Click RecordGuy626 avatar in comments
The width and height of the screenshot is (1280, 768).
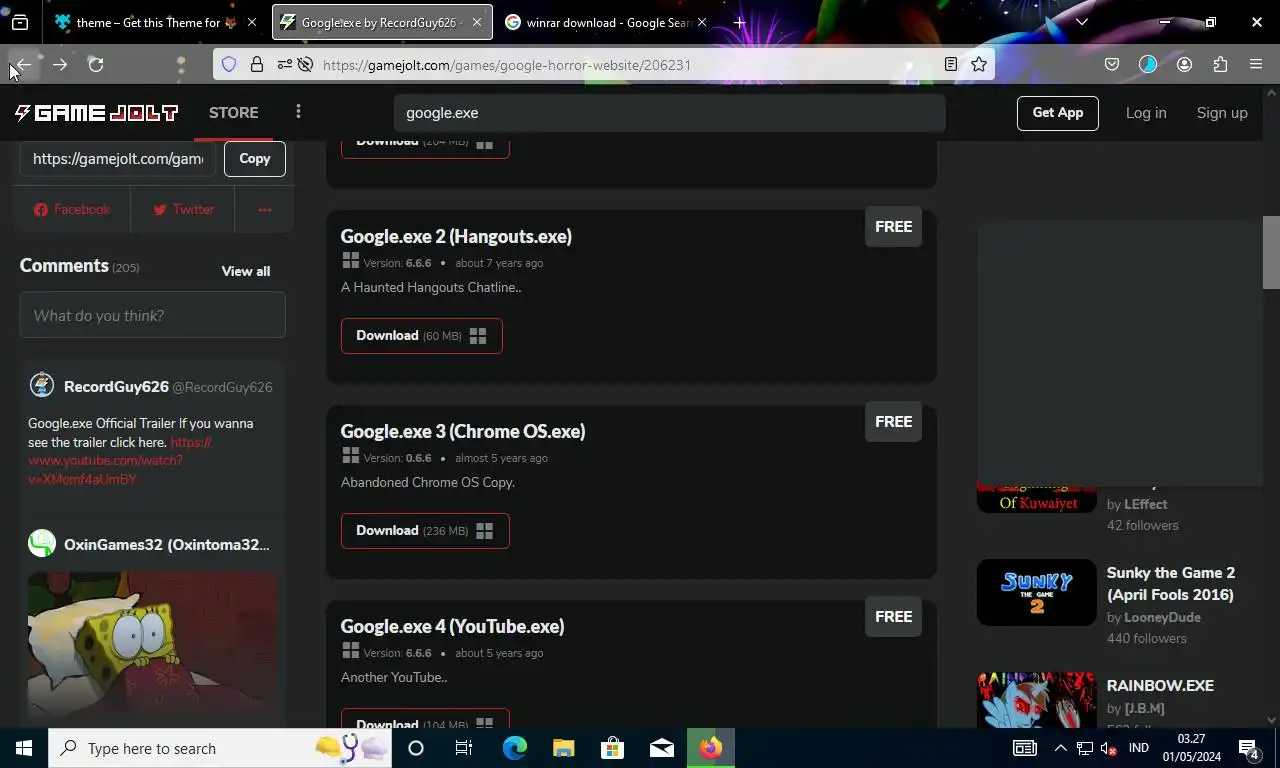(42, 386)
